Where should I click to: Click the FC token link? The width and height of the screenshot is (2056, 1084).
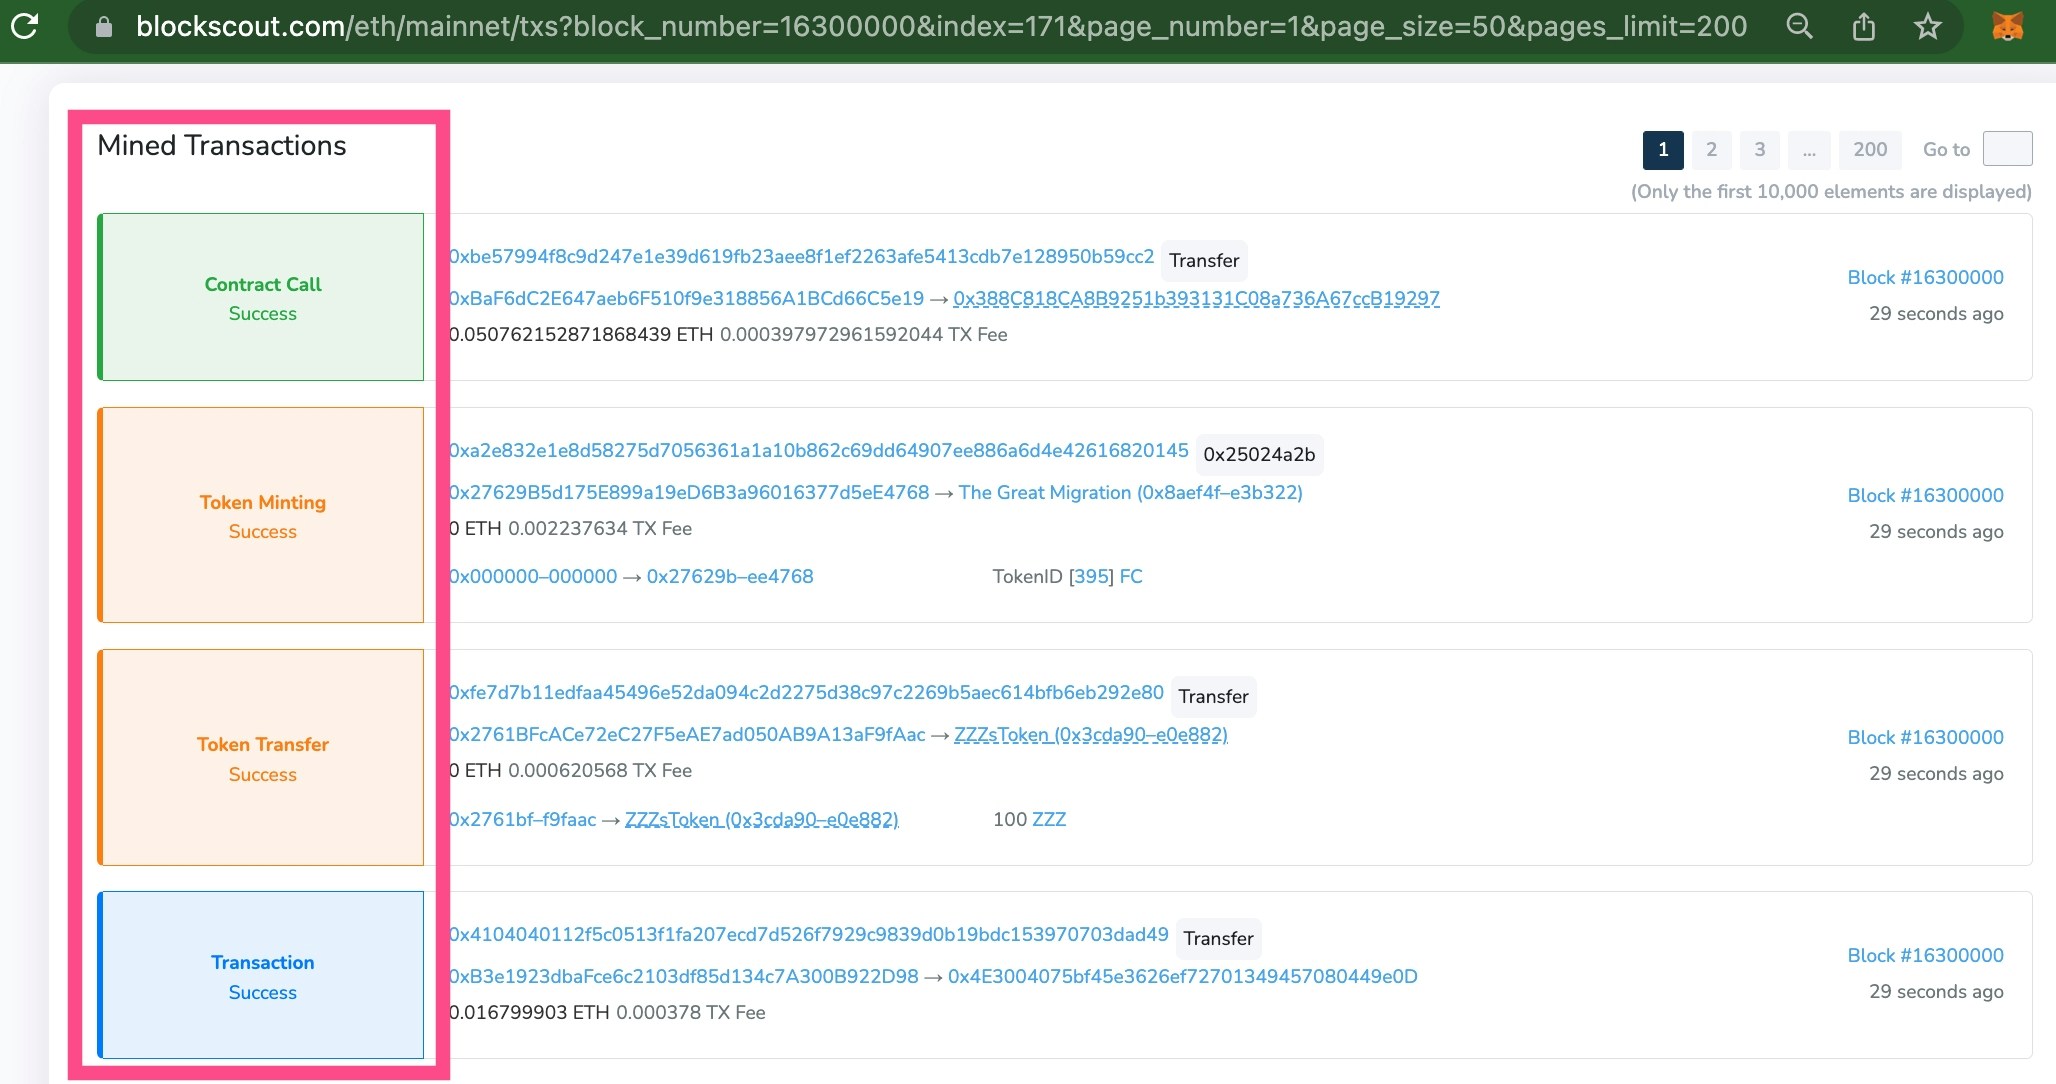[x=1131, y=577]
